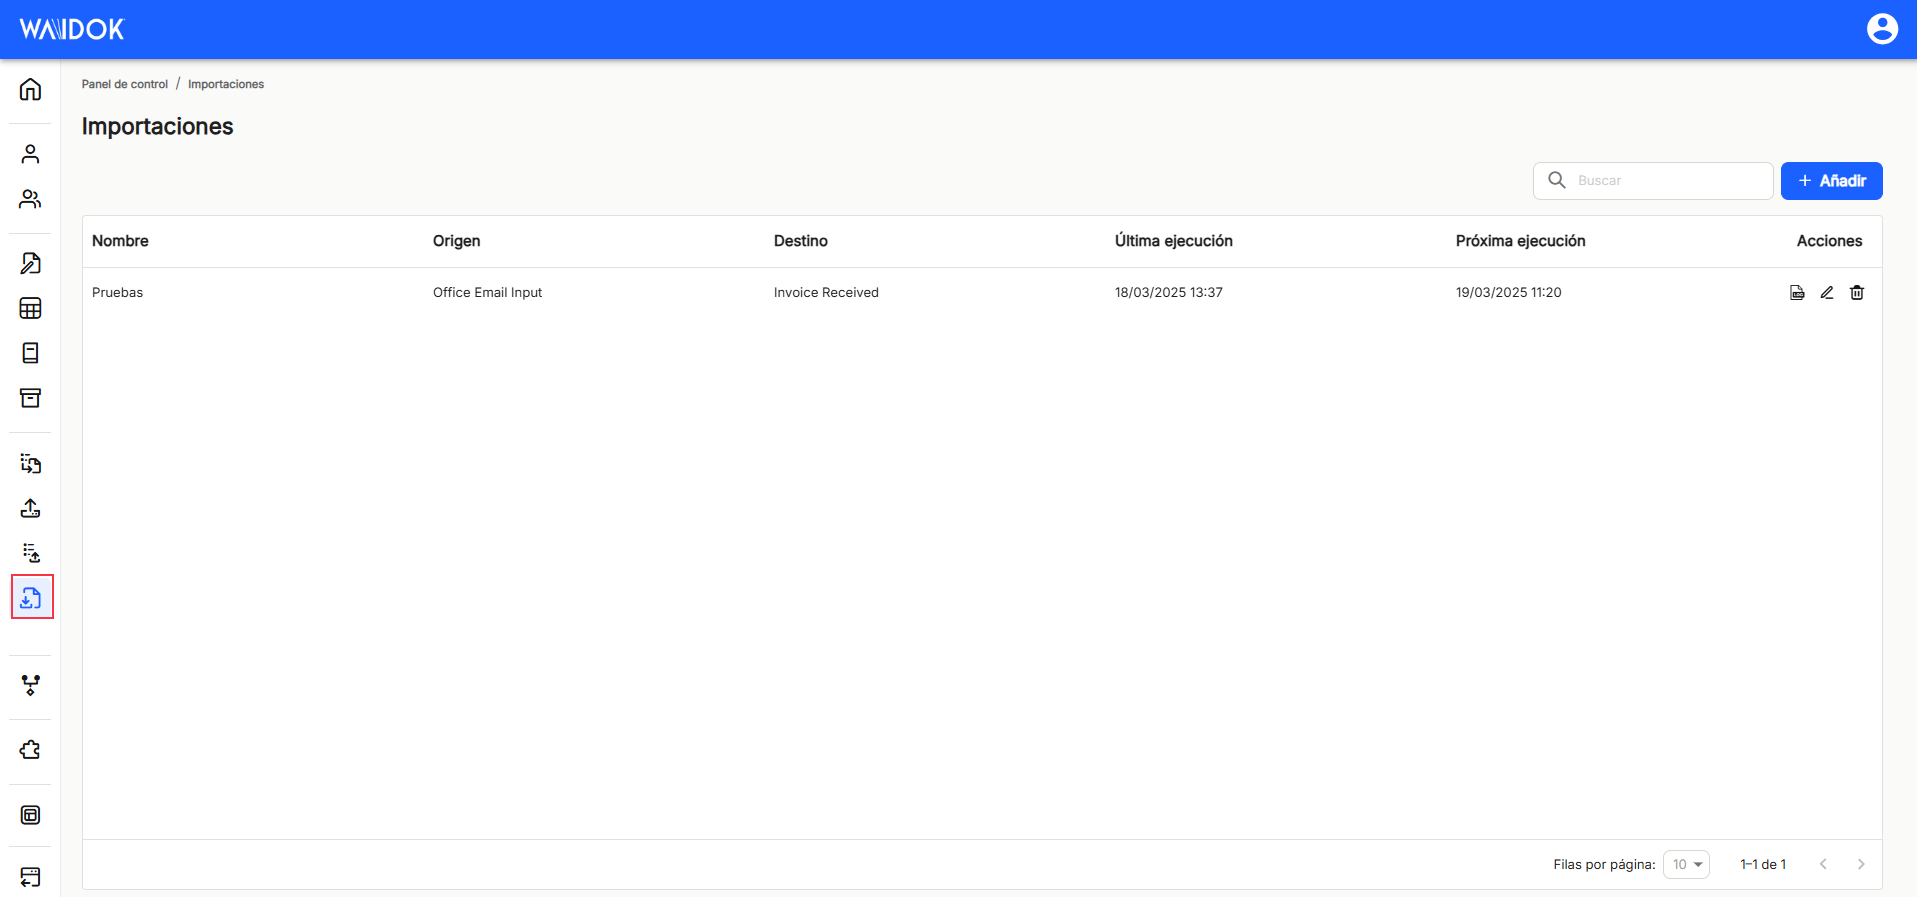Open the list-upload icon in sidebar
This screenshot has height=897, width=1917.
[x=30, y=553]
